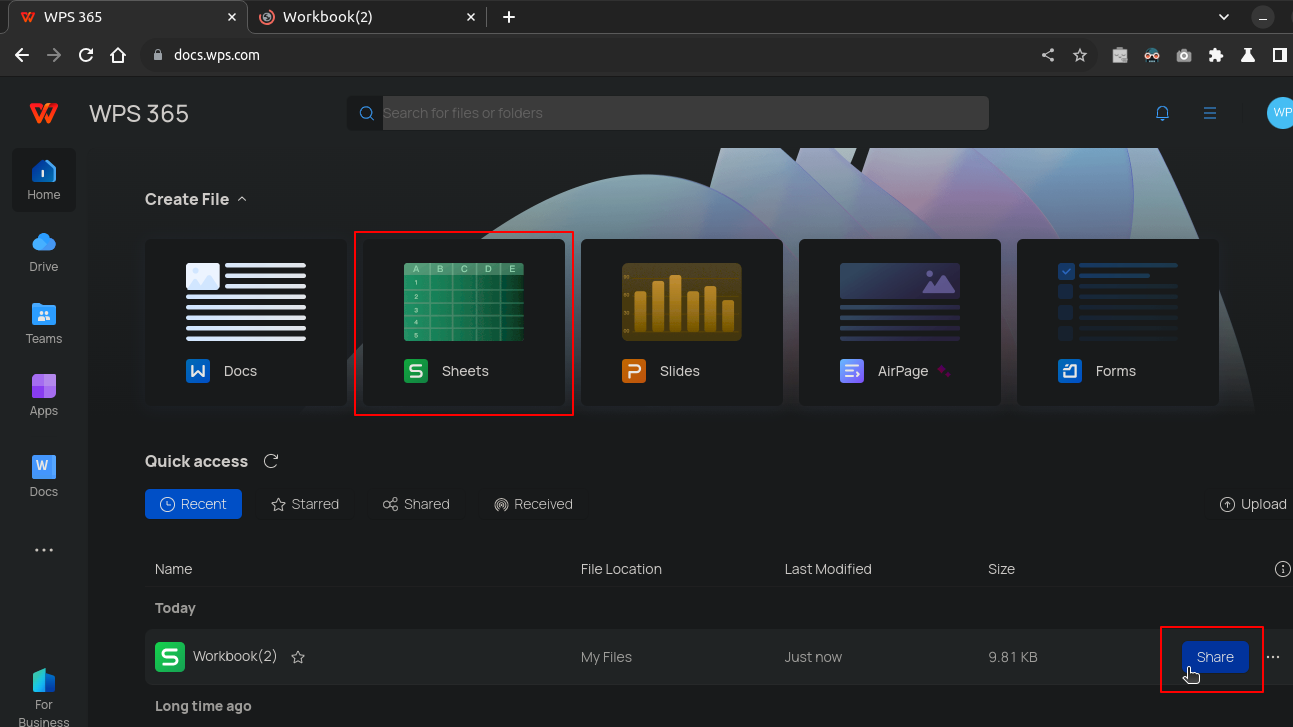Viewport: 1293px width, 727px height.
Task: Switch to the Received tab
Action: point(533,504)
